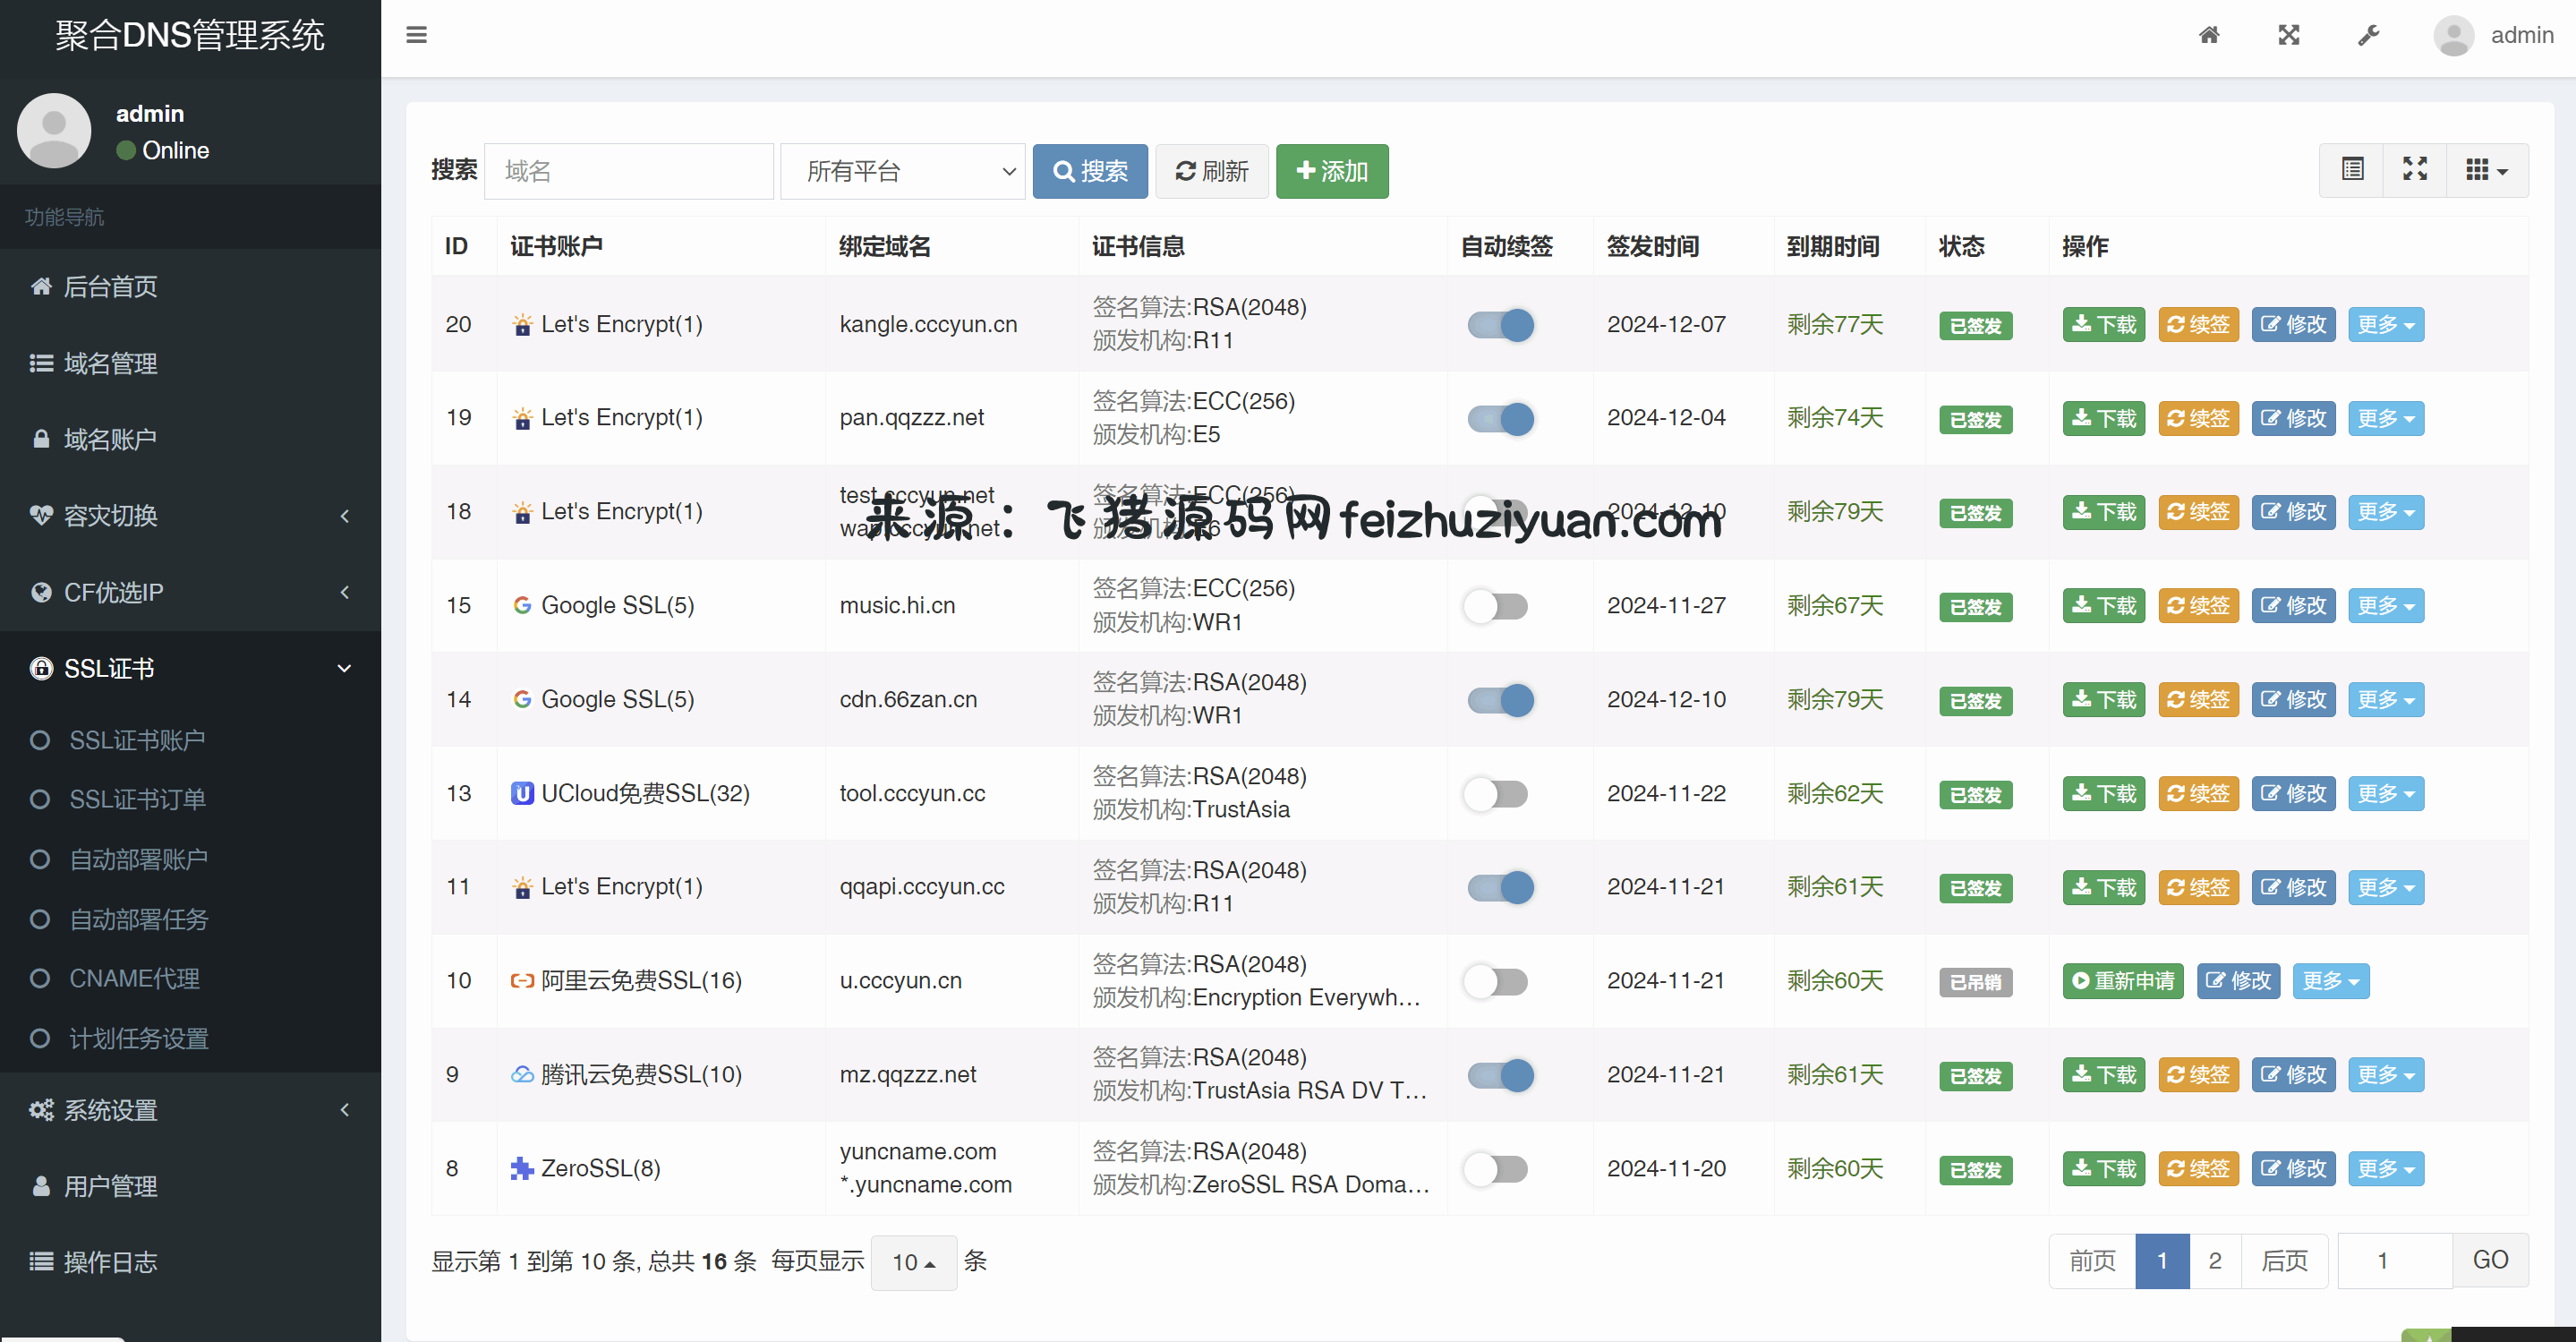Open 更多 dropdown for pan.qqzzz.net row
Viewport: 2576px width, 1342px height.
tap(2385, 418)
